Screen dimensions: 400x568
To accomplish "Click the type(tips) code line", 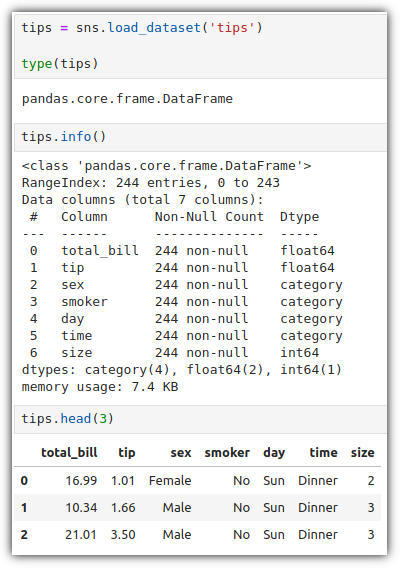I will [60, 64].
